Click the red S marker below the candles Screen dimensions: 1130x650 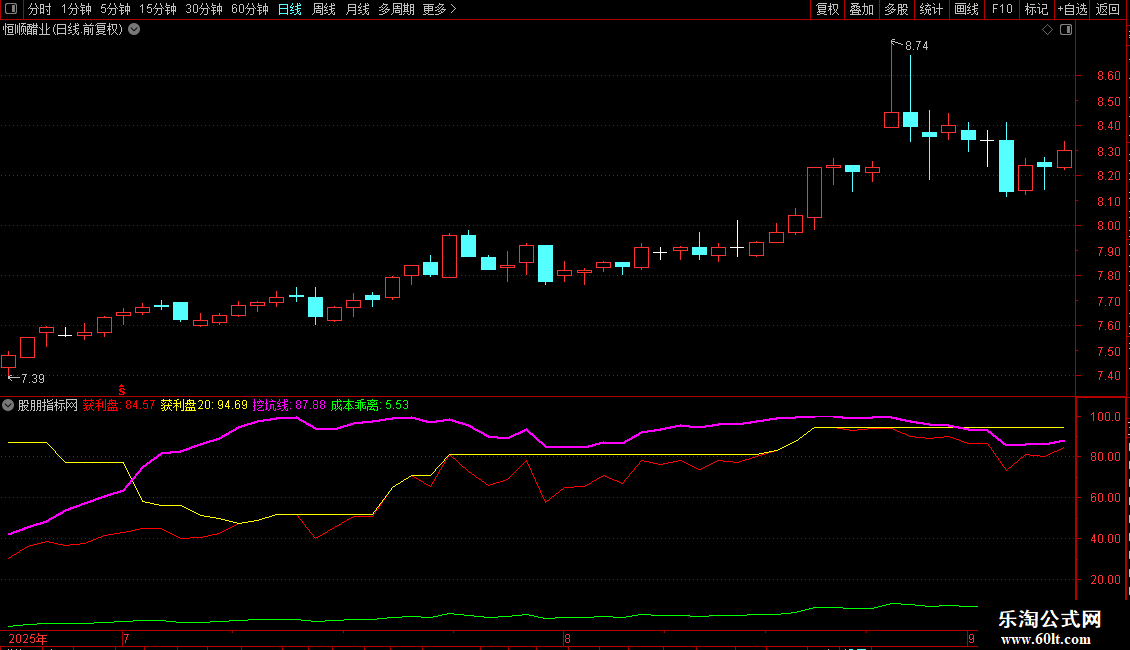click(122, 390)
